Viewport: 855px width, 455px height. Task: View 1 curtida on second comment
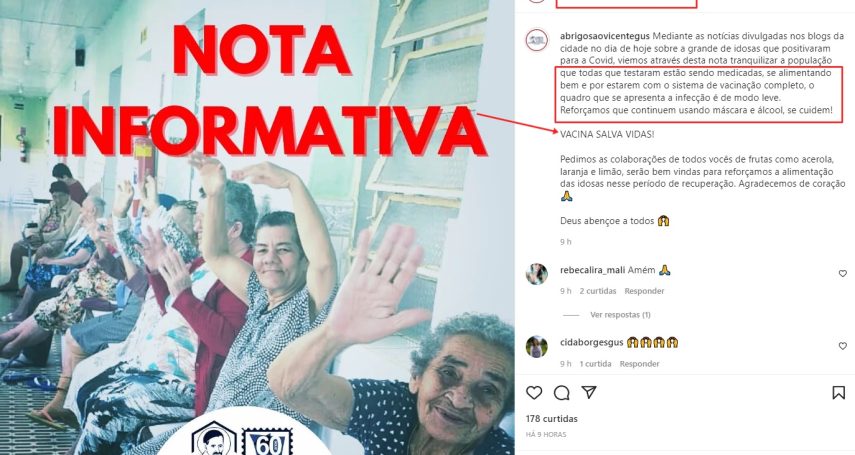[x=595, y=364]
